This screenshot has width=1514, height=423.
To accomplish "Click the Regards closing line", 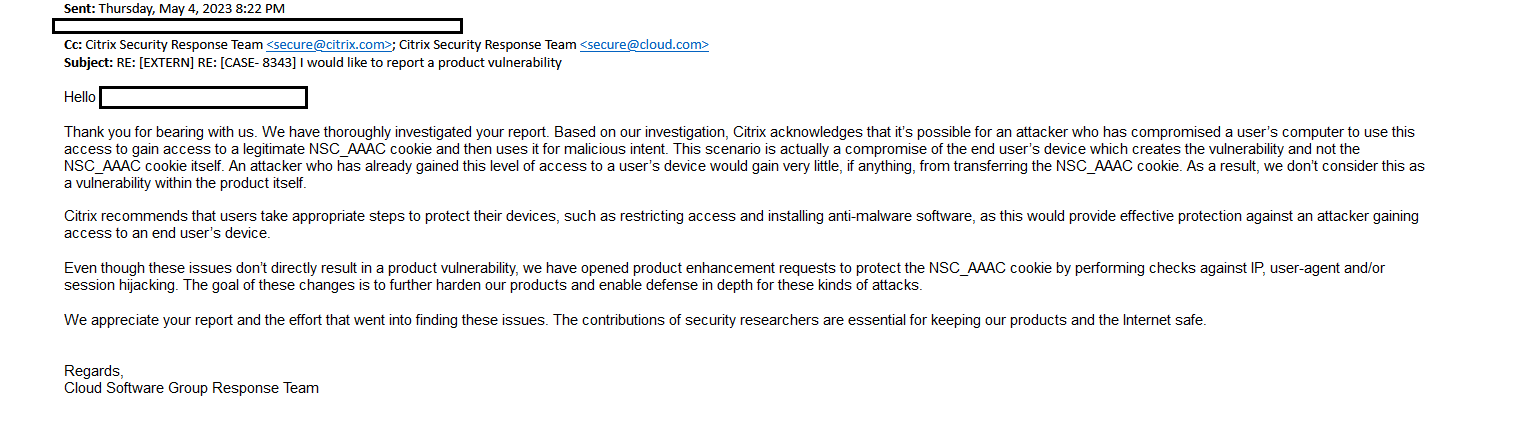I will coord(94,371).
